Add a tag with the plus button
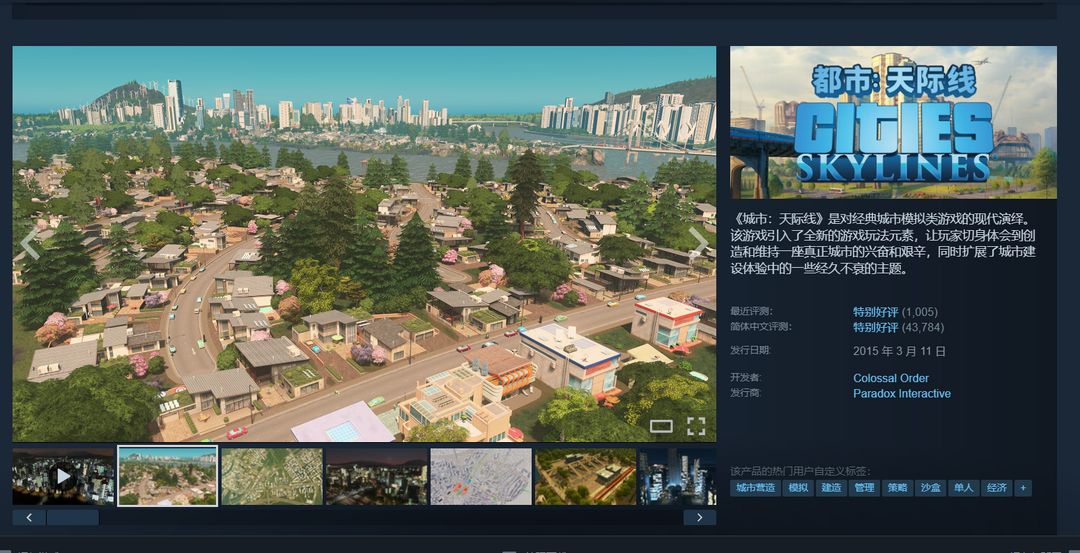Image resolution: width=1080 pixels, height=553 pixels. pos(1023,488)
